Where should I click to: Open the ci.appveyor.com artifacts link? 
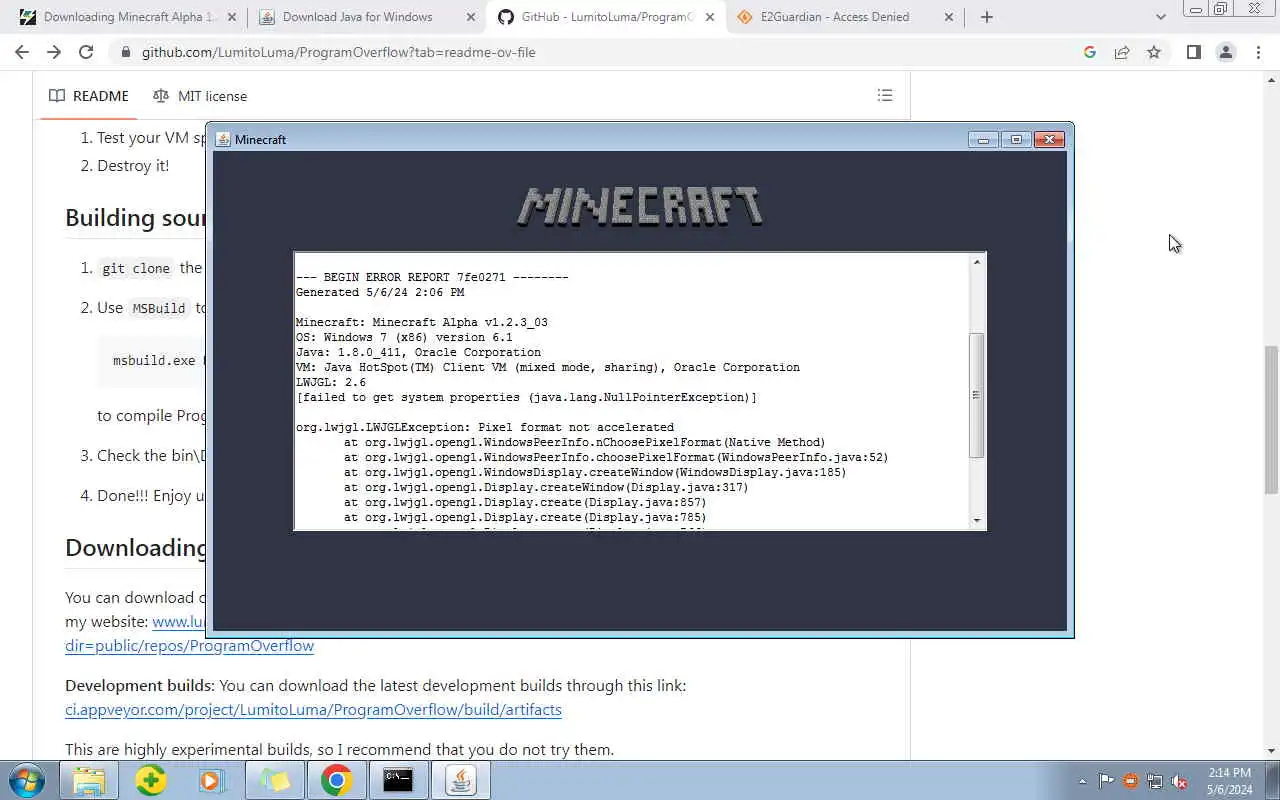313,710
